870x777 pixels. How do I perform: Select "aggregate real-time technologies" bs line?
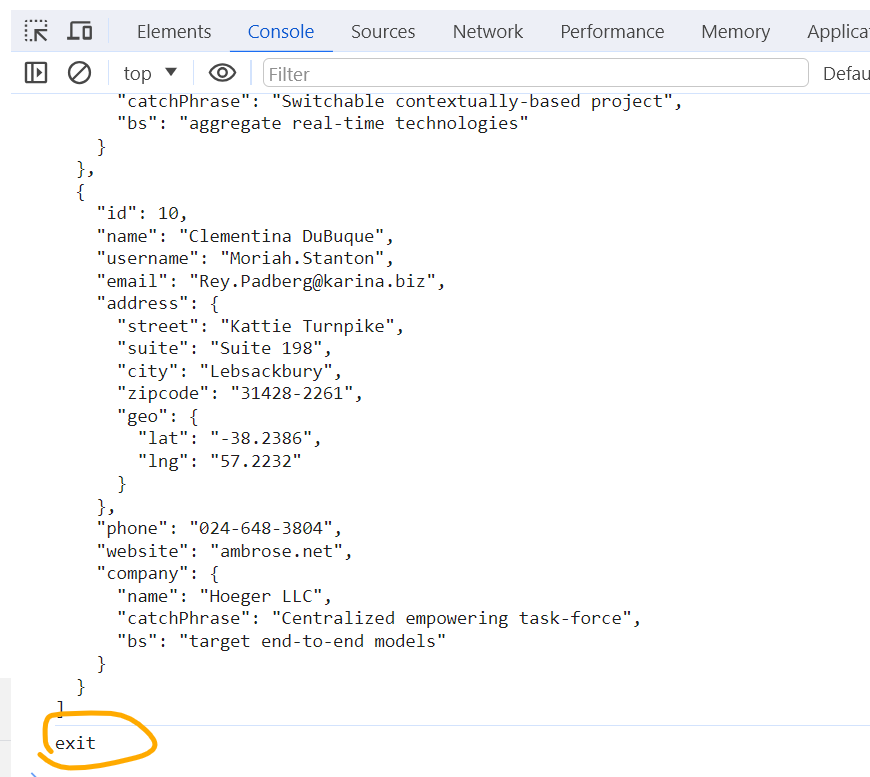coord(322,123)
